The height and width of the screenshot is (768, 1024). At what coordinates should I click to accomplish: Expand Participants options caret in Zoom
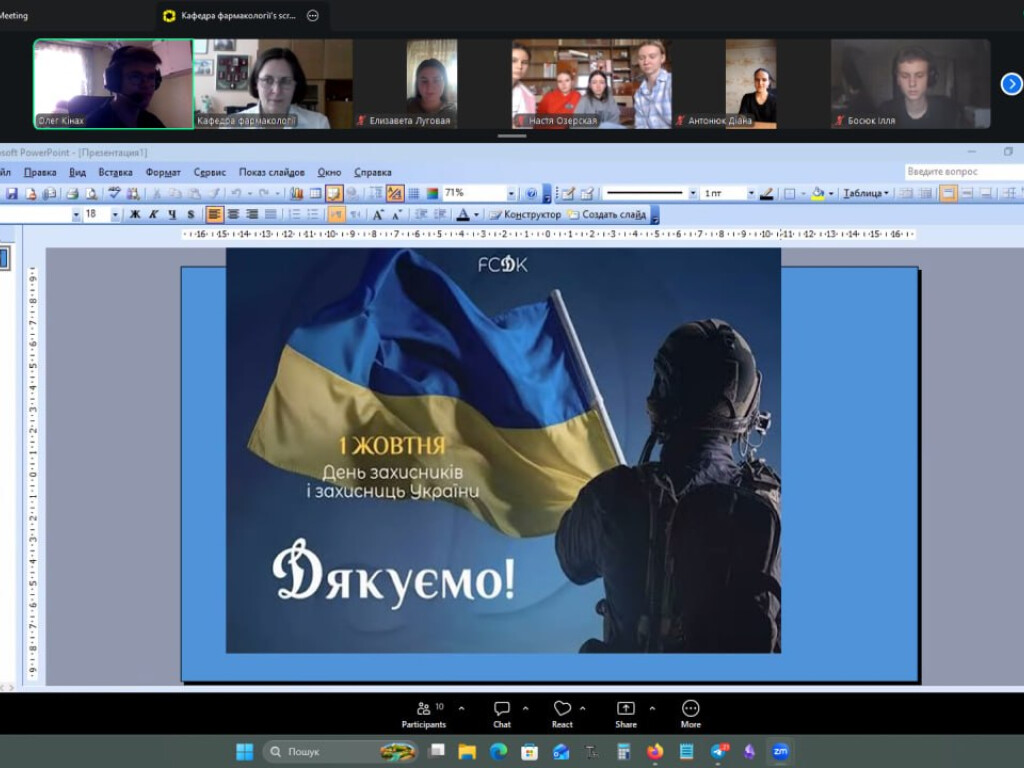[461, 709]
